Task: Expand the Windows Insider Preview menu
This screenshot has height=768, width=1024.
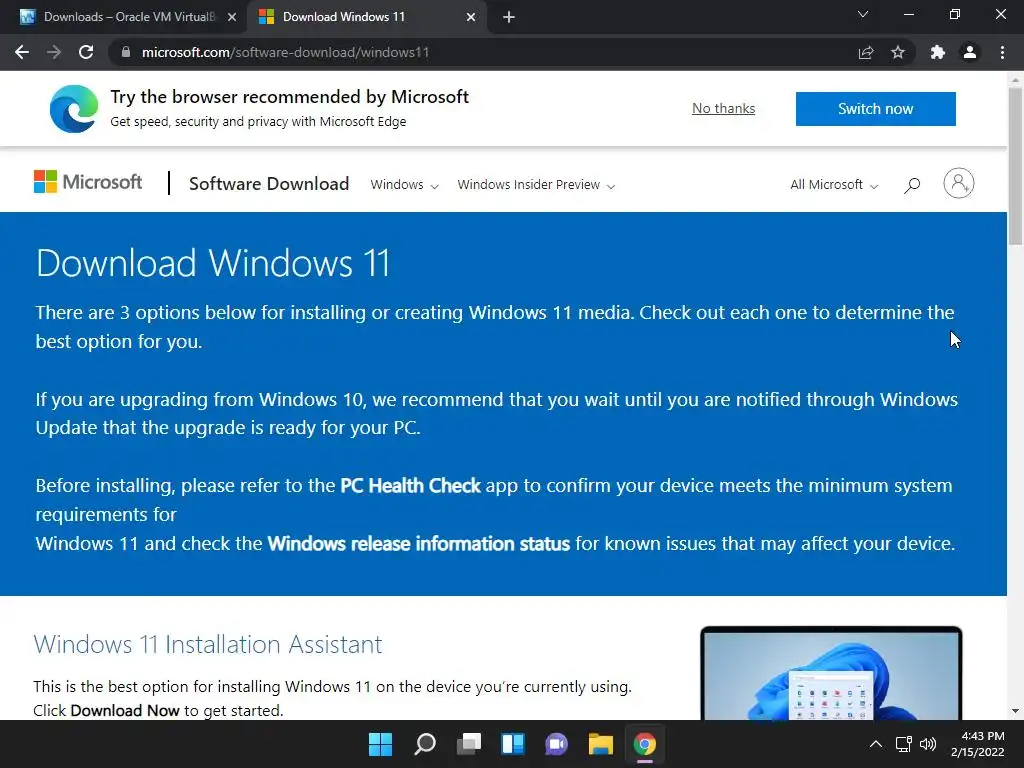Action: coord(536,185)
